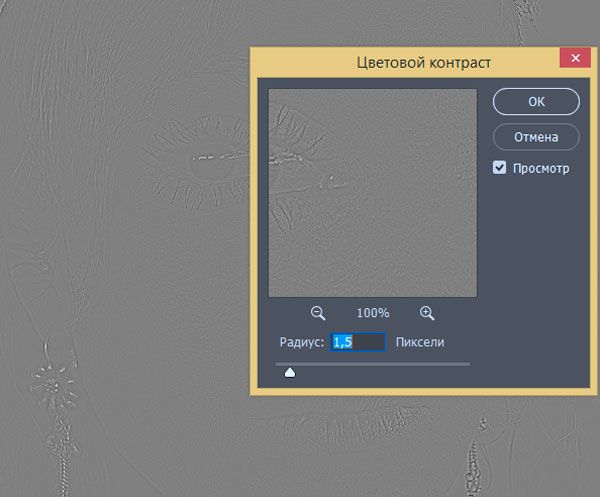
Task: Click the Пиксели units label
Action: 420,342
